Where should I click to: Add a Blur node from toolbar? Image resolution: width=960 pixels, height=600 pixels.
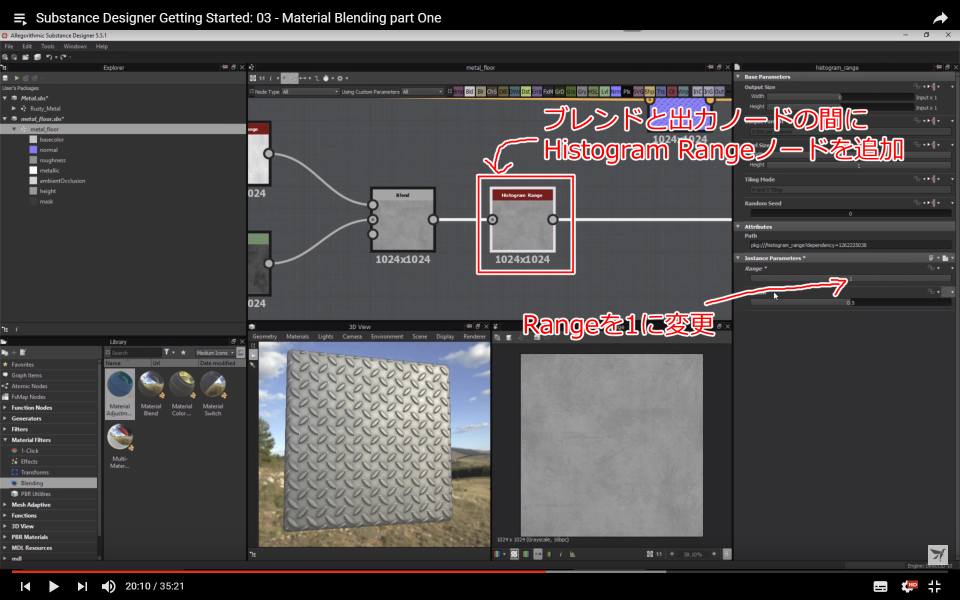coord(481,92)
